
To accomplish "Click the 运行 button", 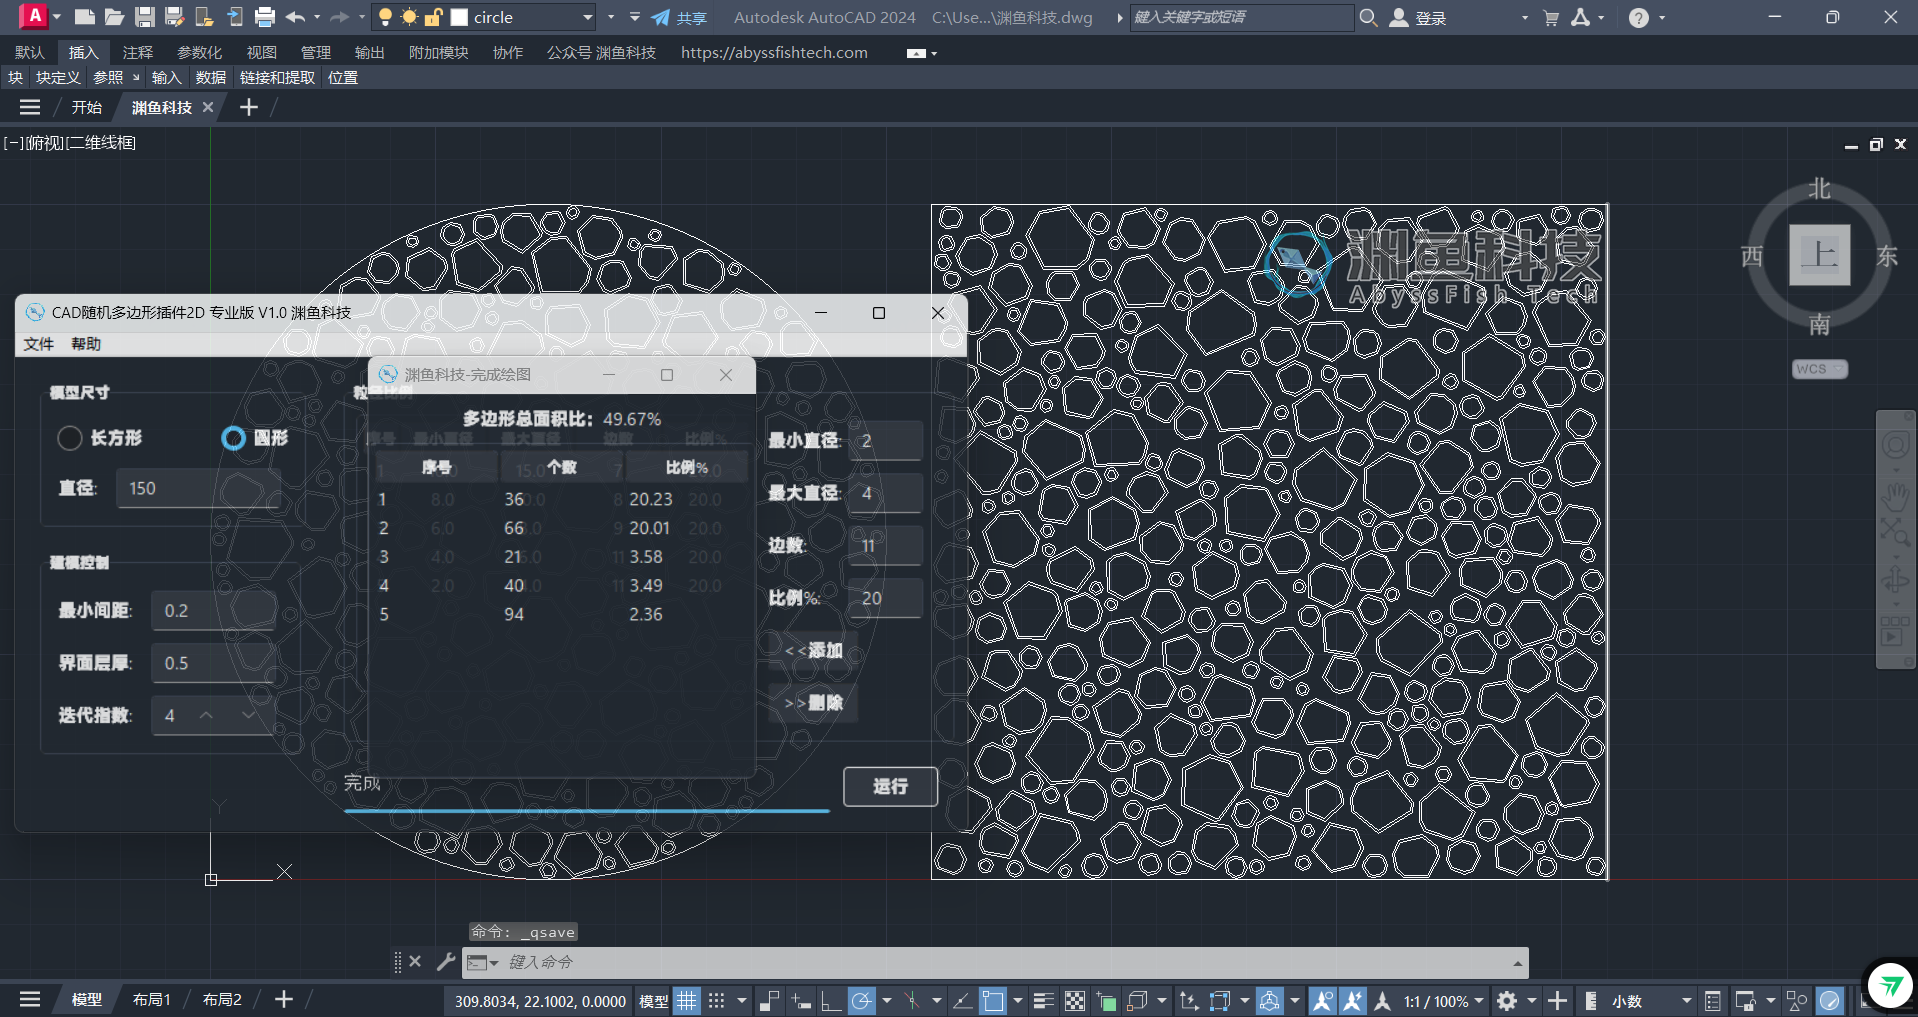I will point(890,786).
